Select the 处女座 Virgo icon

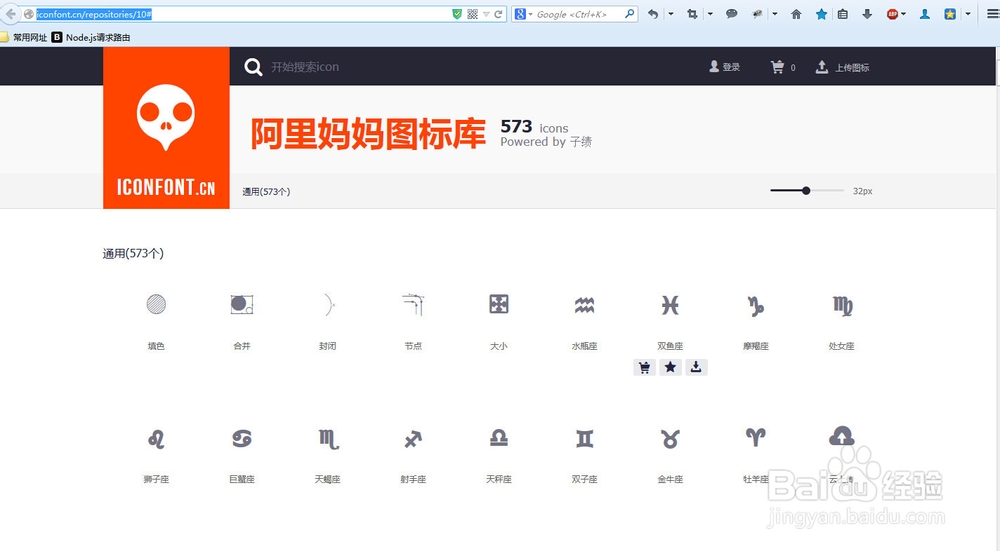coord(842,306)
